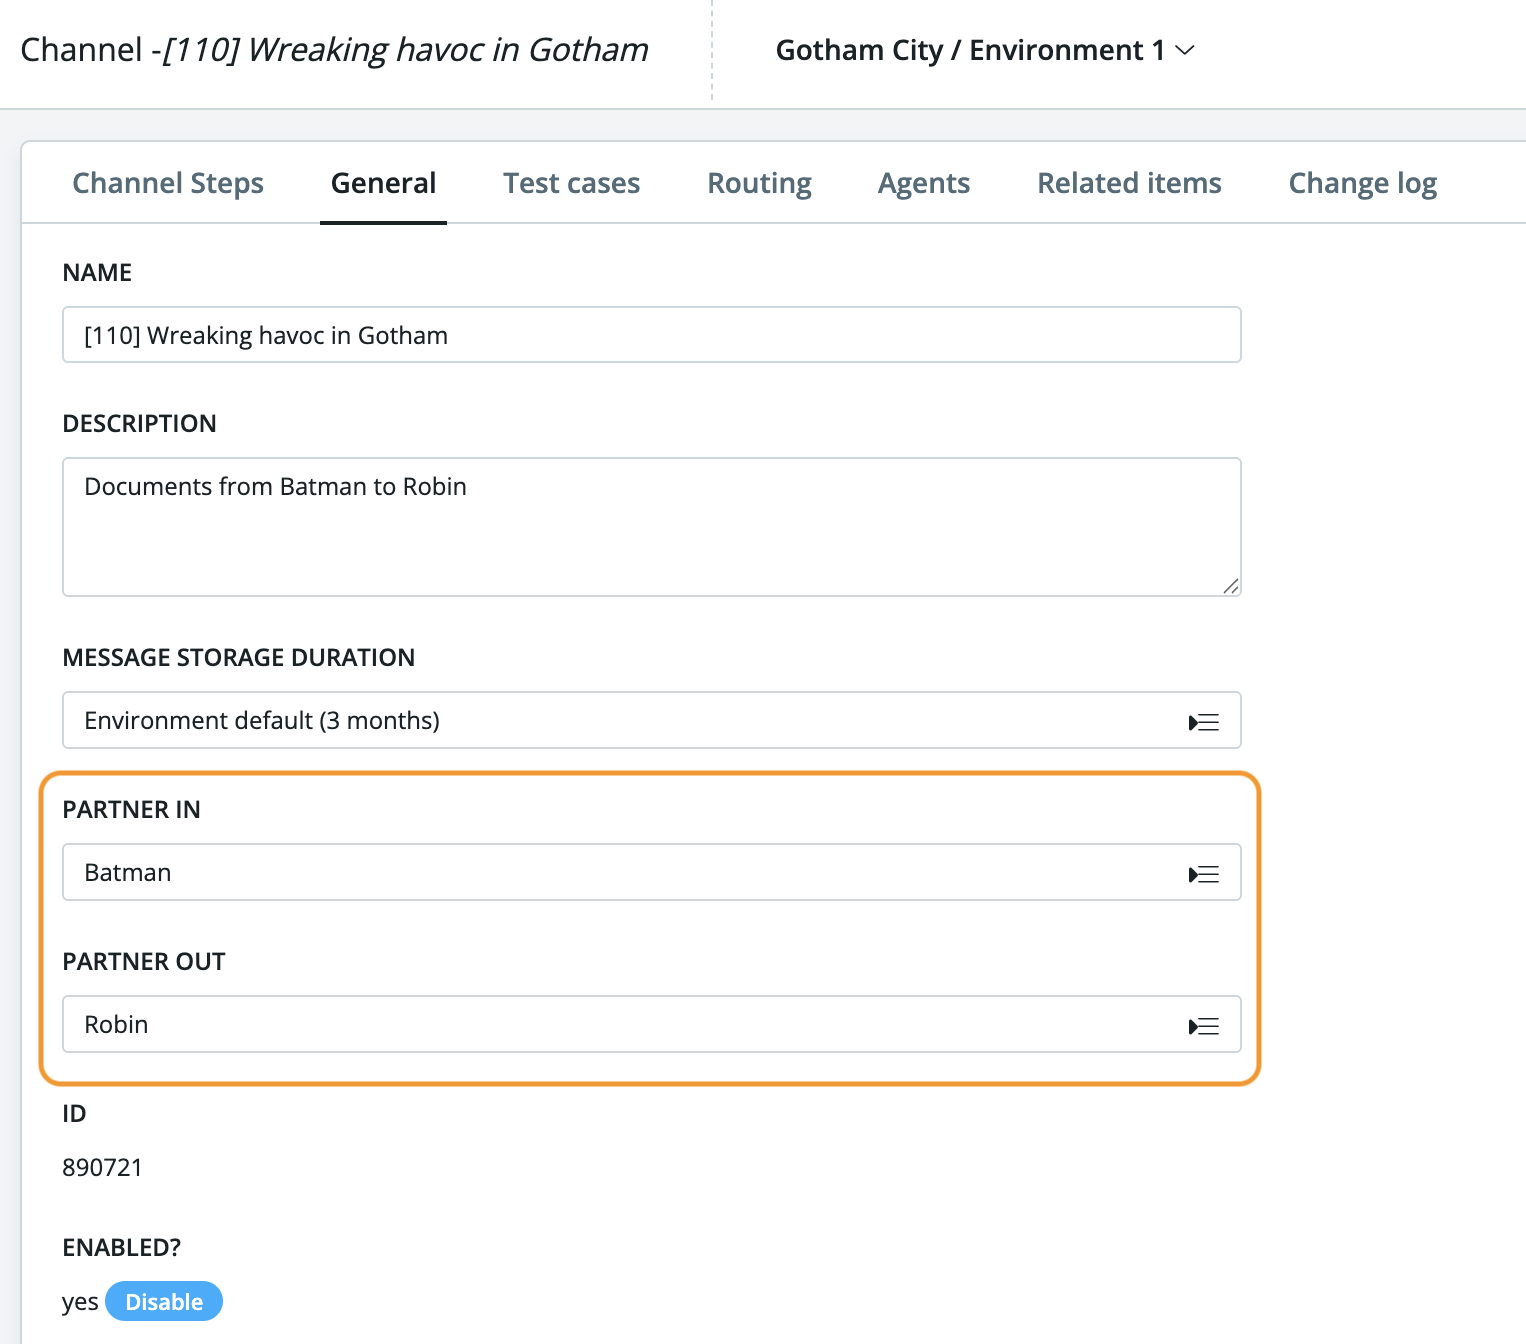Go to the Routing tab
The image size is (1526, 1344).
click(759, 183)
